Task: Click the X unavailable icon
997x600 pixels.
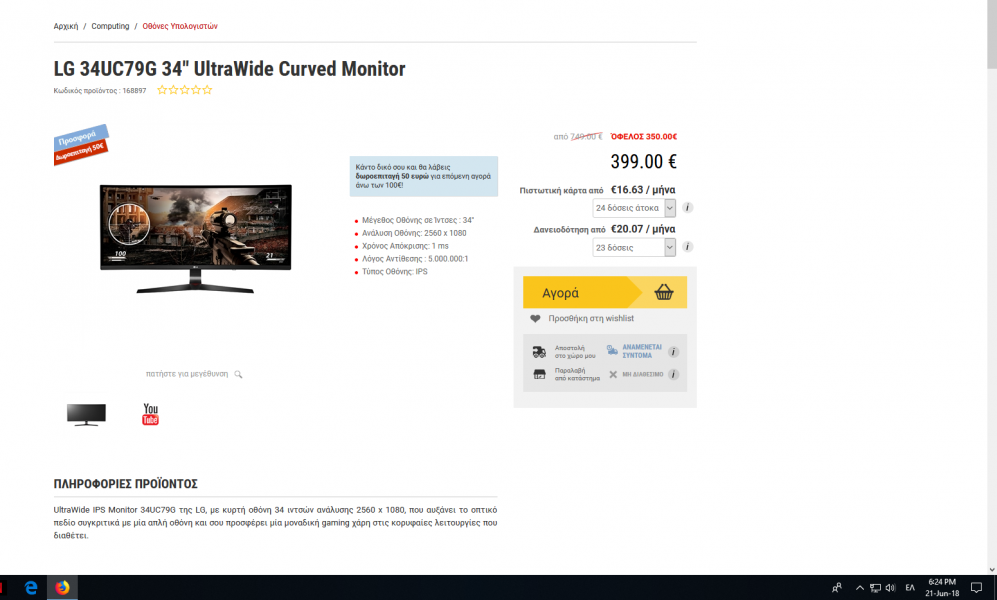Action: tap(613, 374)
